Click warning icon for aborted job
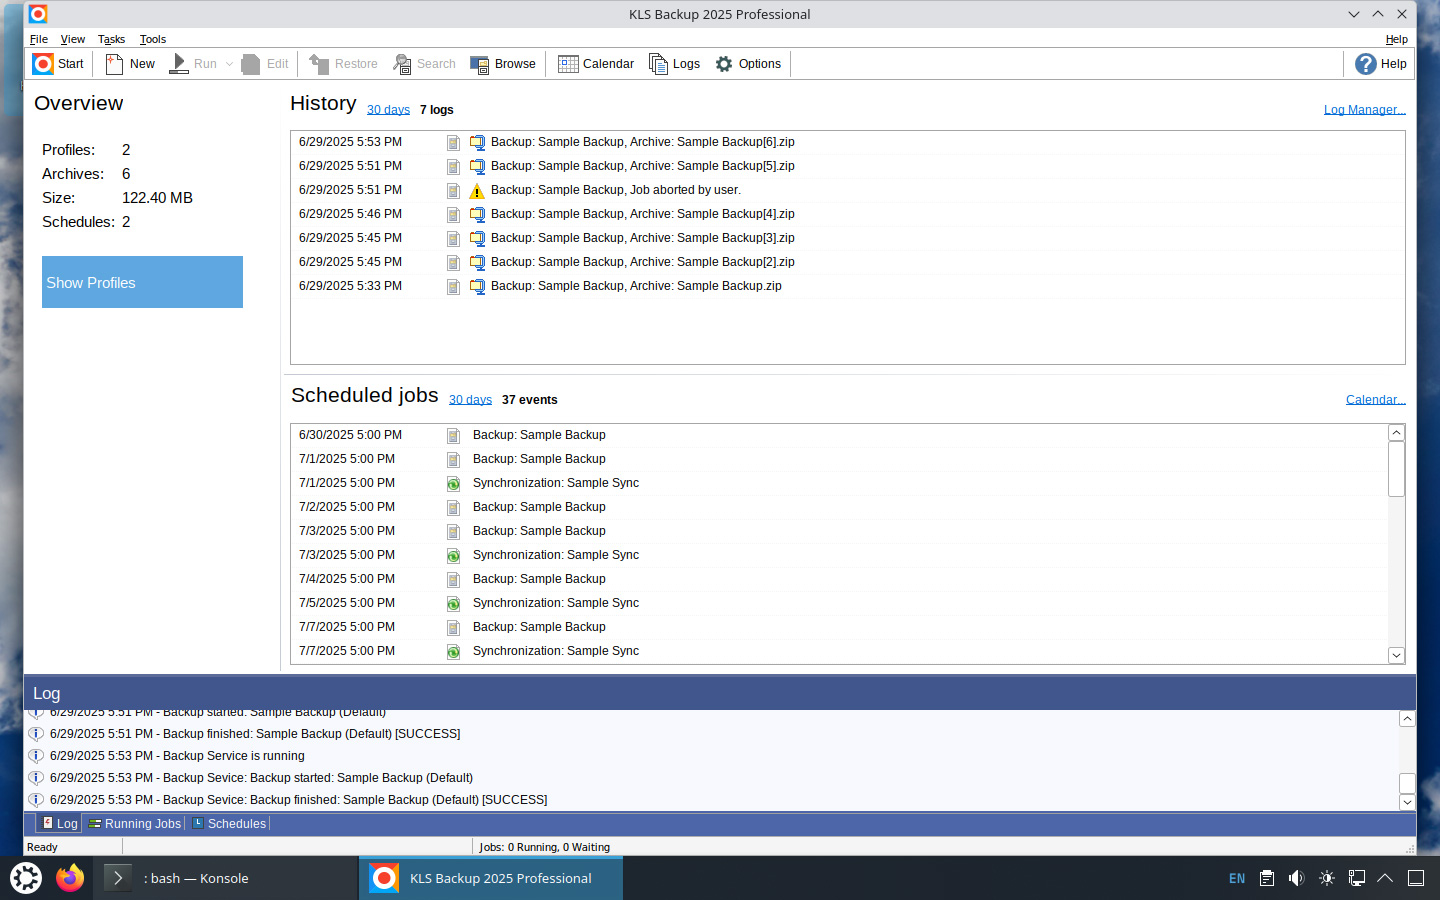The width and height of the screenshot is (1440, 900). tap(477, 191)
